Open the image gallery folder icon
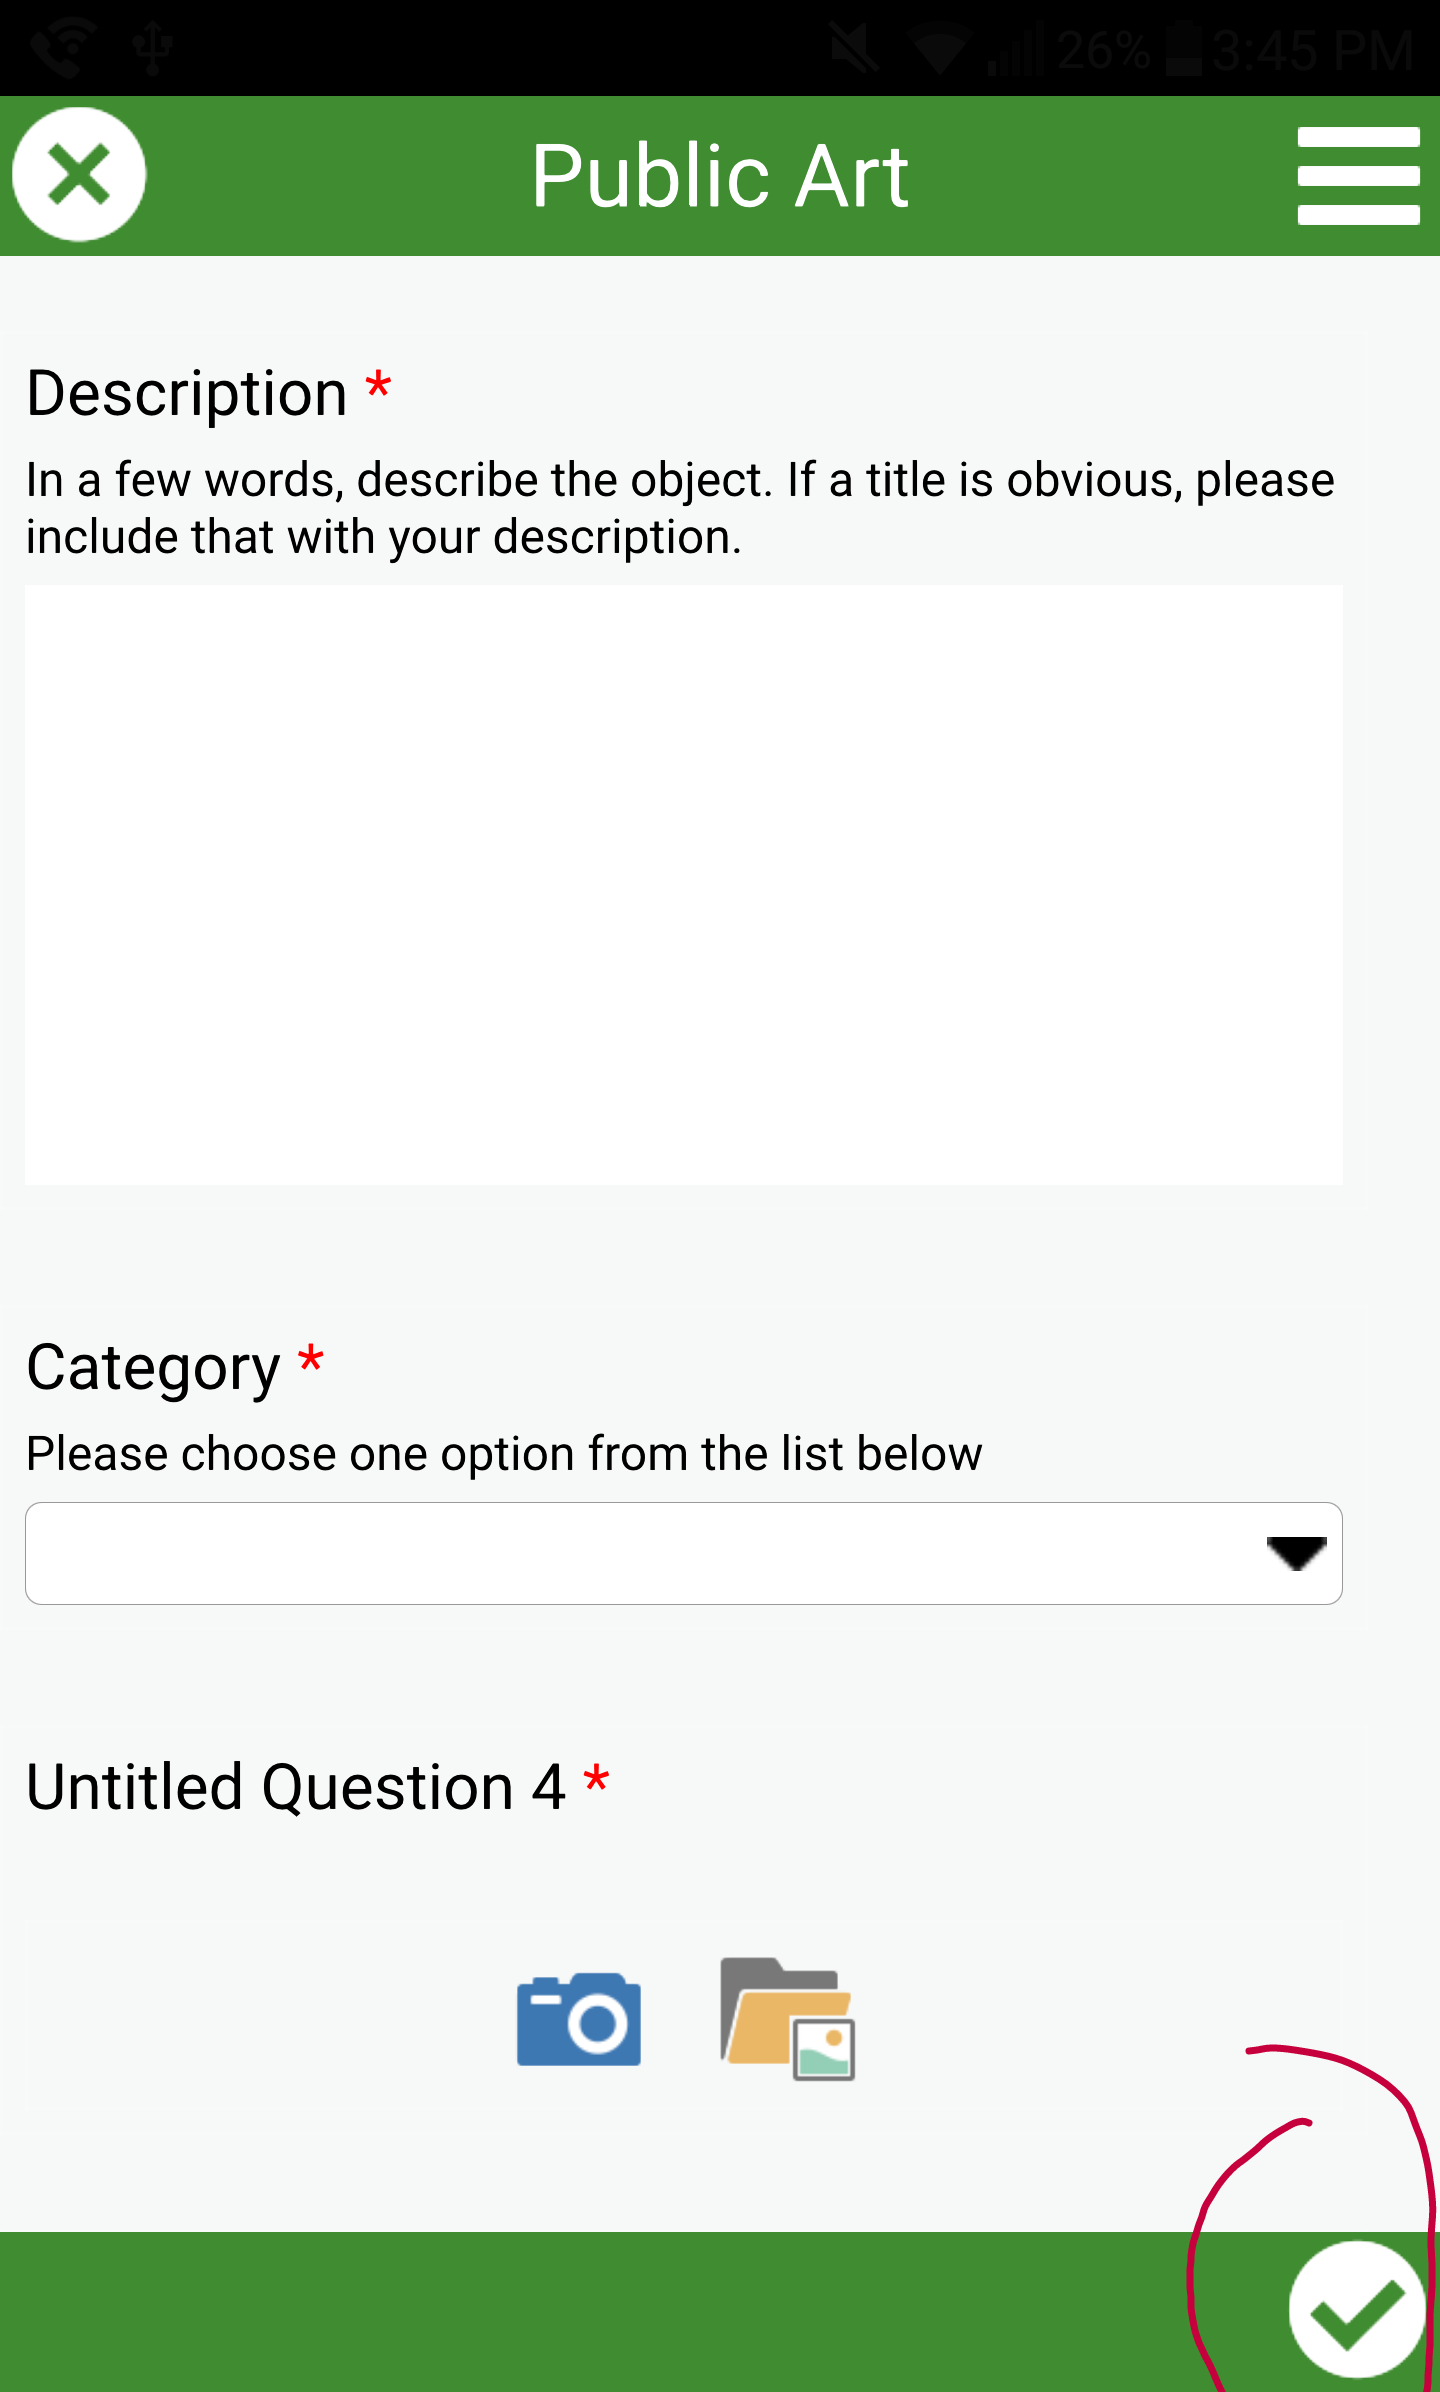The image size is (1440, 2392). pyautogui.click(x=788, y=2019)
